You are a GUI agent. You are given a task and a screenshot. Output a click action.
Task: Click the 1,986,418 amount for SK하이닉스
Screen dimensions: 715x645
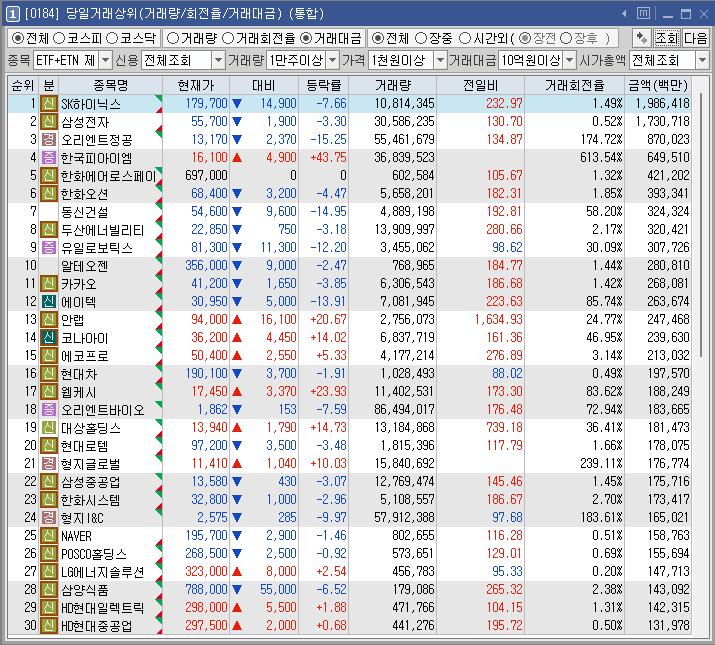point(662,104)
